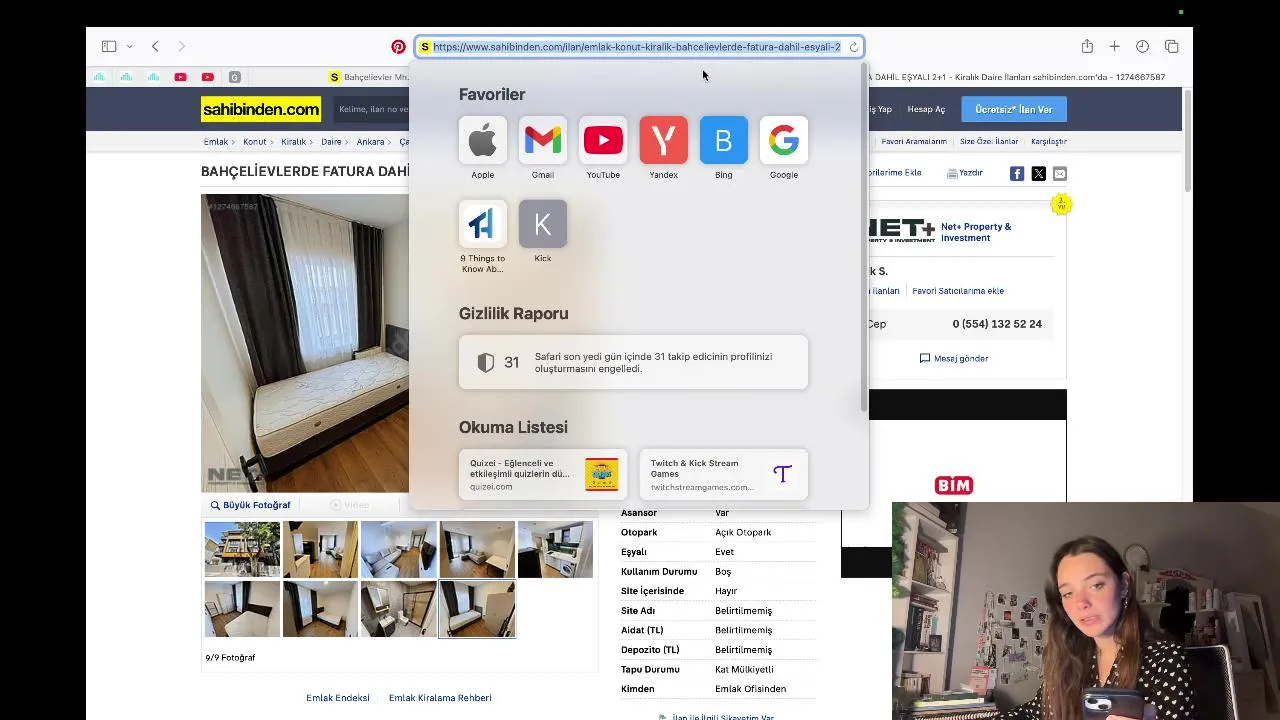This screenshot has height=720, width=1280.
Task: Click the Ücretsiz İlan Ver button
Action: pyautogui.click(x=1013, y=109)
